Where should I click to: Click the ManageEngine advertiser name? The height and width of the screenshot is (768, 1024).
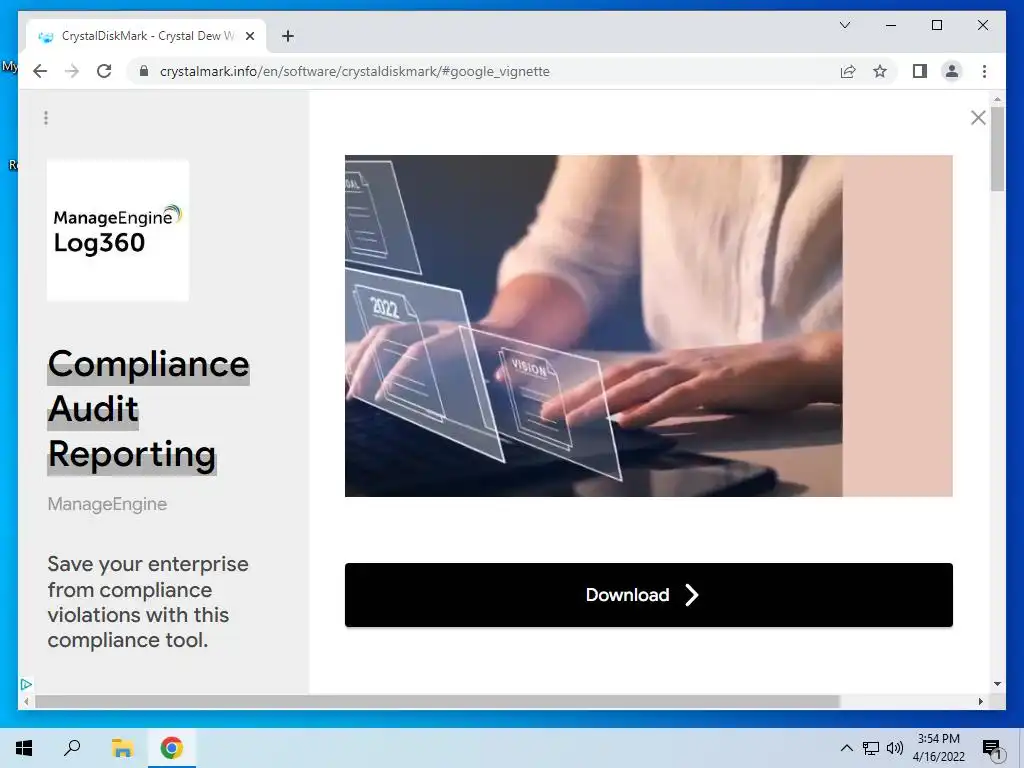107,504
